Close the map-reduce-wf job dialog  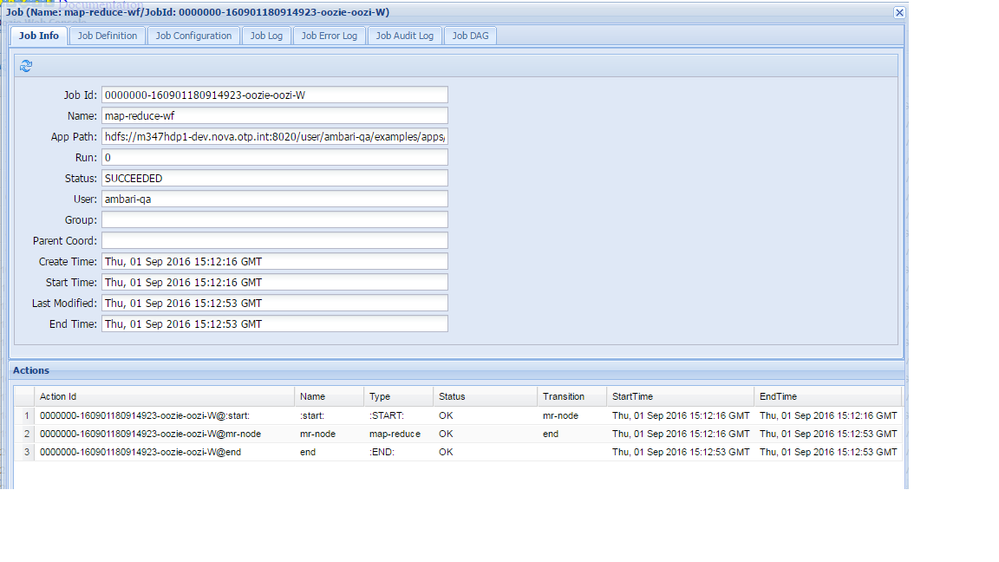point(899,13)
